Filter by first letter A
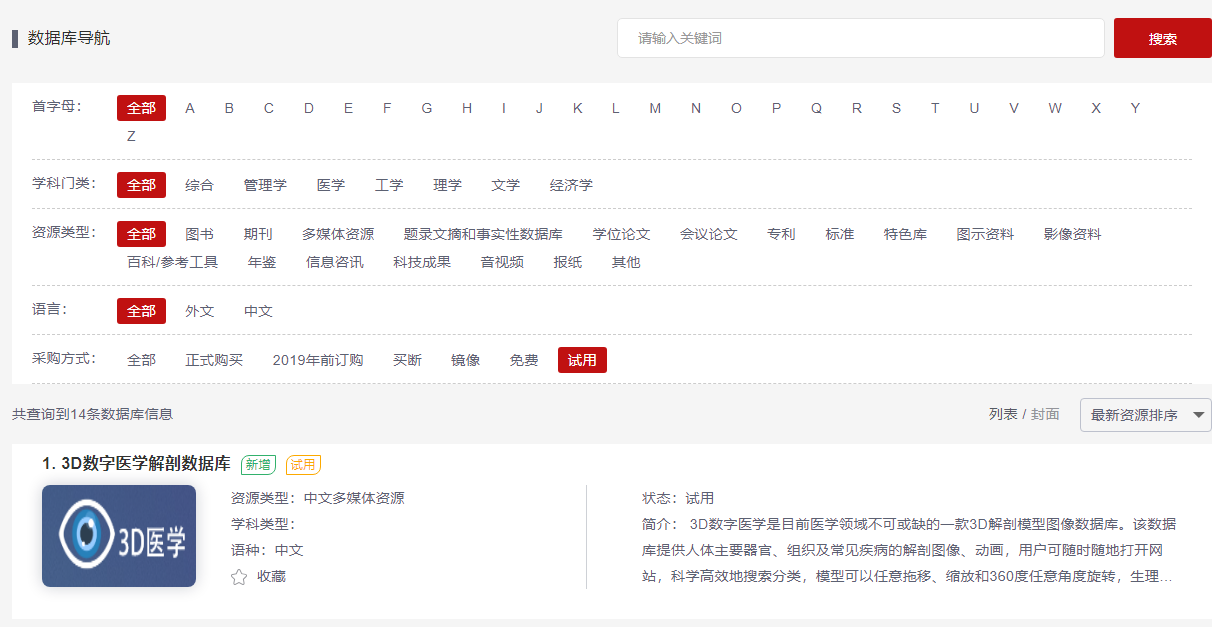This screenshot has height=627, width=1212. pos(190,108)
